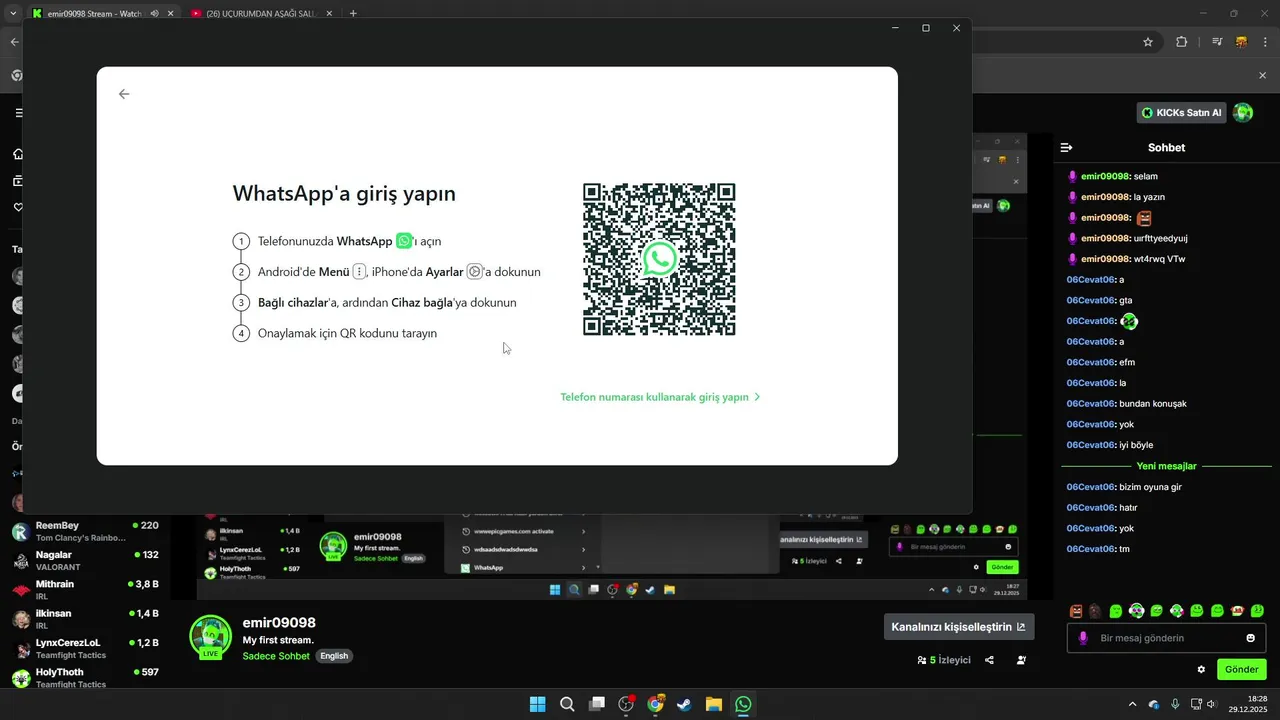The image size is (1280, 720).
Task: Open WhatsApp from the taskbar
Action: 743,704
